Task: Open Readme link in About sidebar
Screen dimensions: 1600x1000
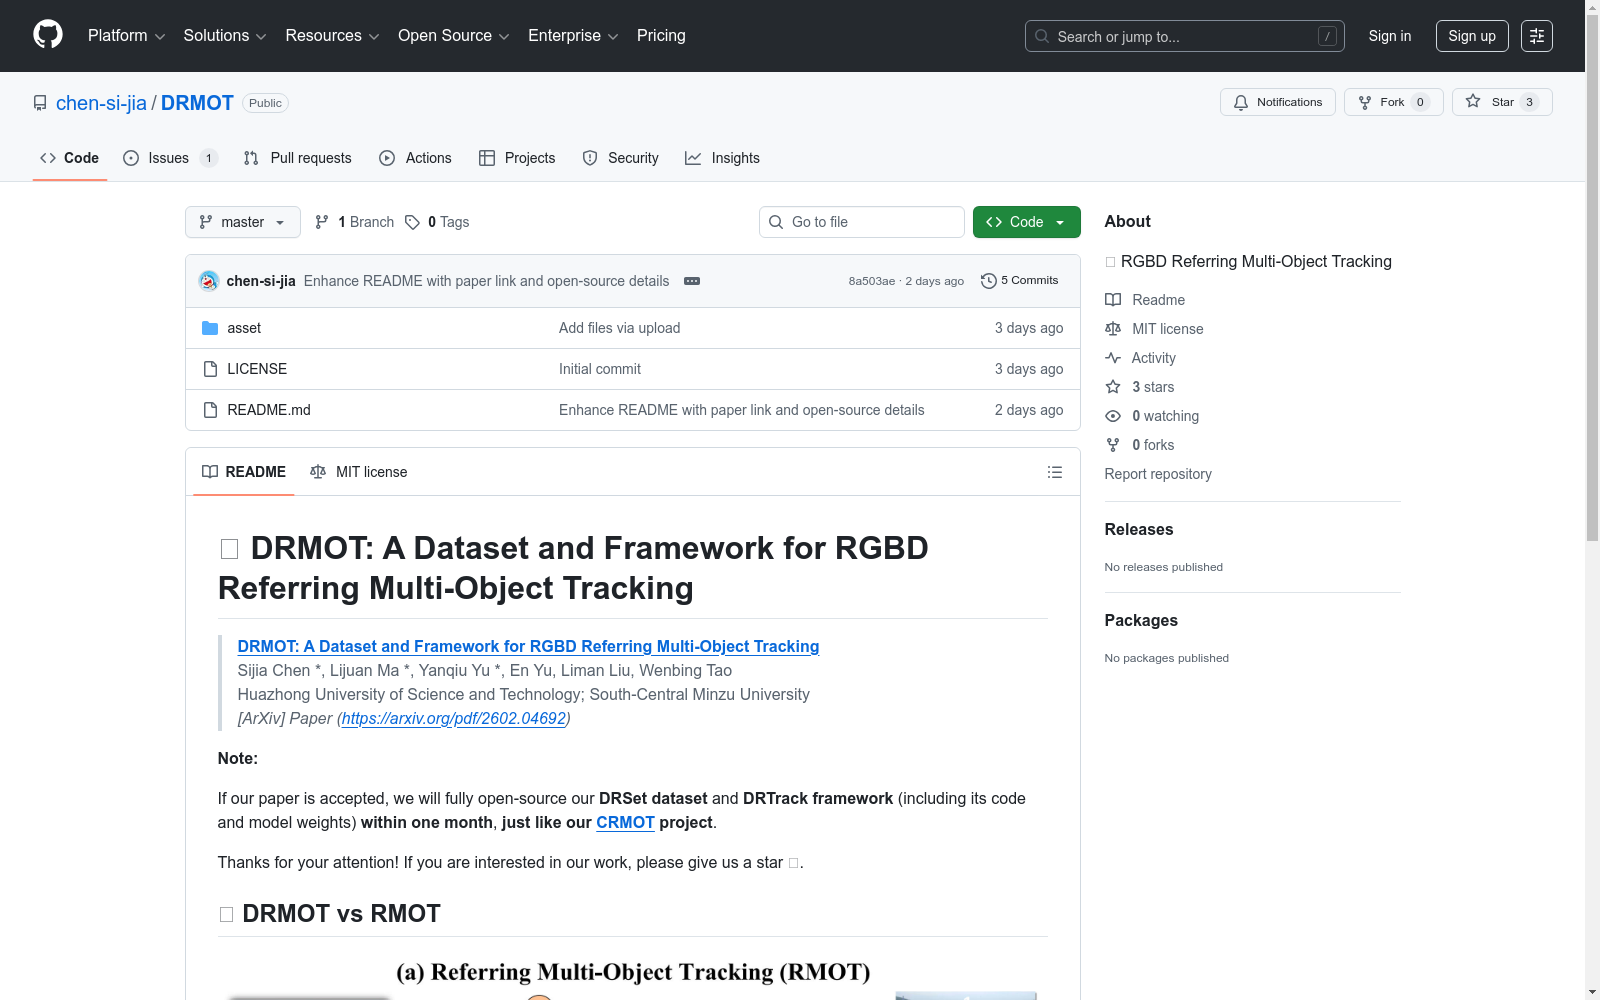Action: tap(1158, 300)
